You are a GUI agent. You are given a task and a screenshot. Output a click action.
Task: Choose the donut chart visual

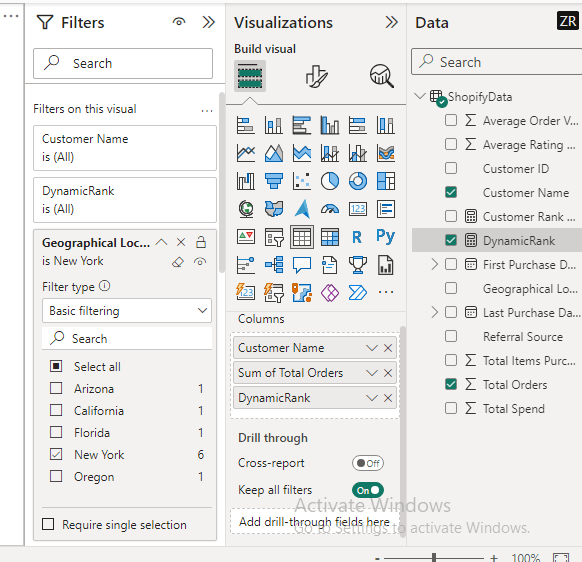coord(358,181)
